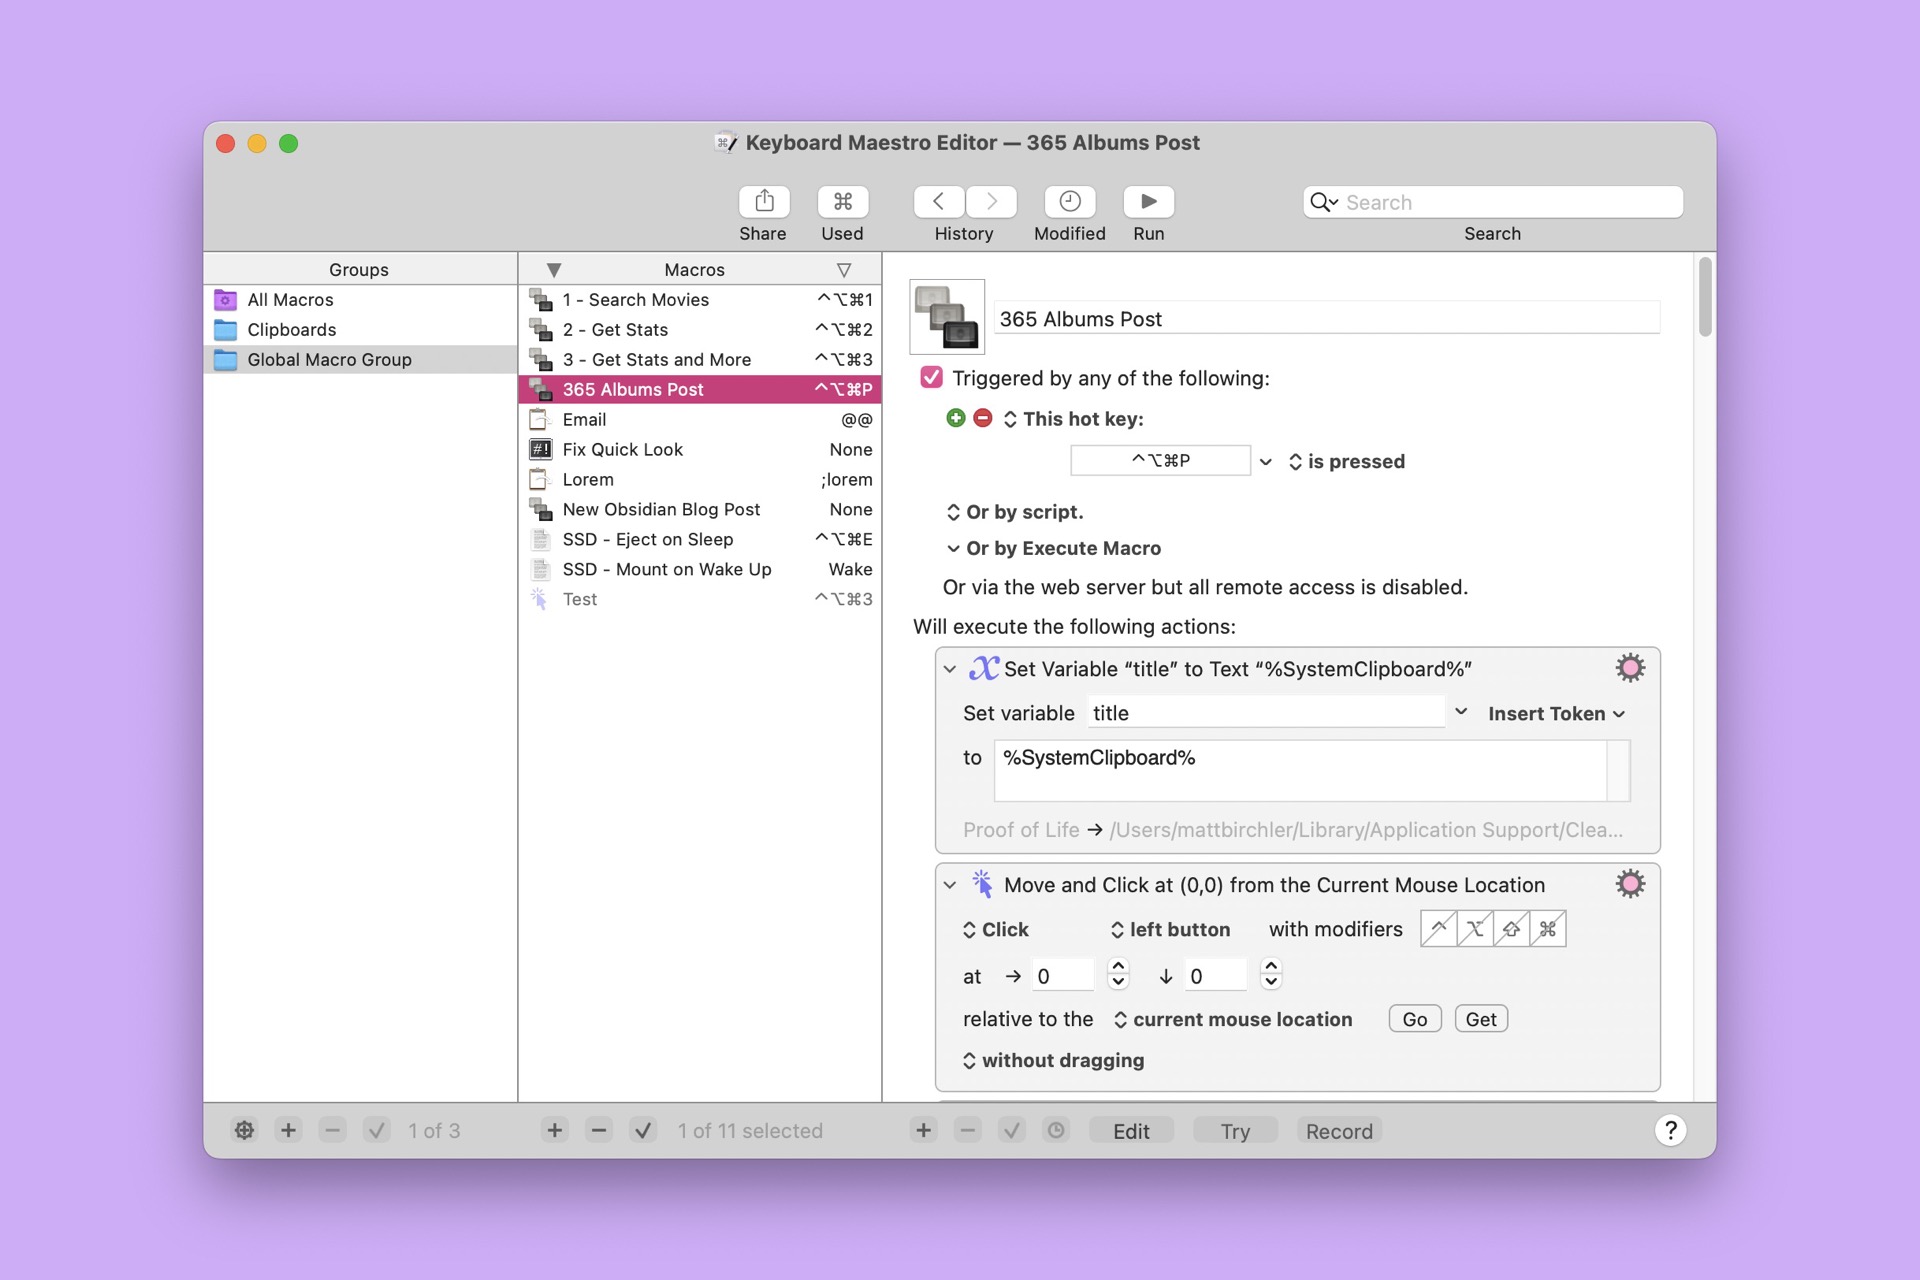Click the Get button

[1481, 1019]
